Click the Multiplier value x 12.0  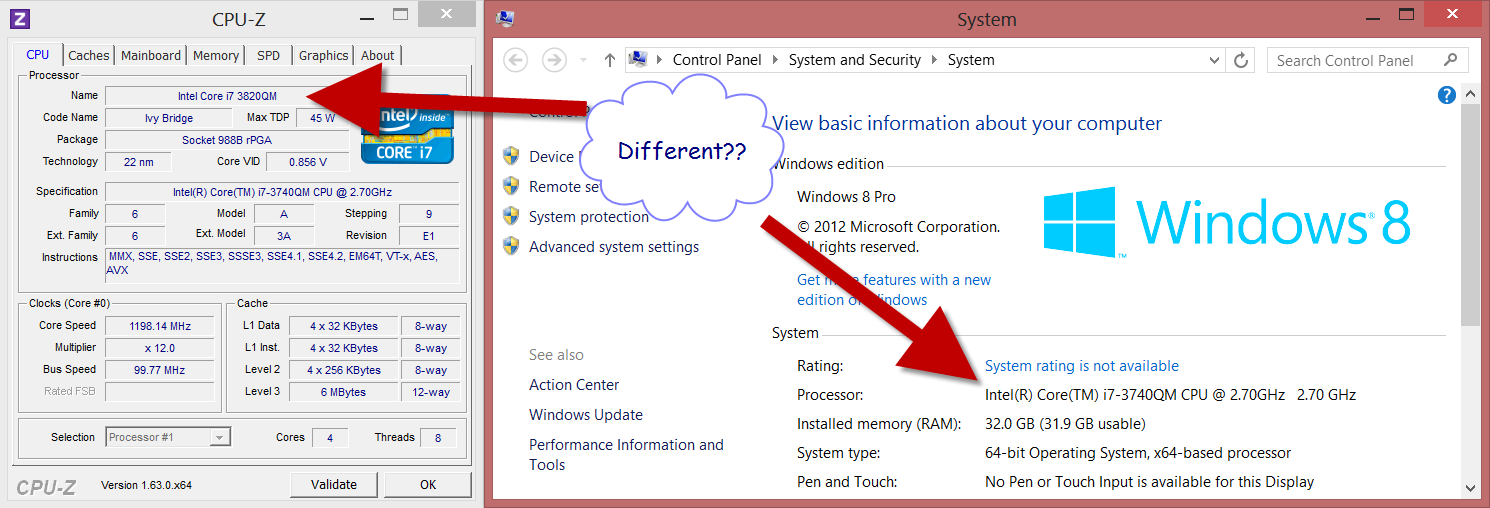pyautogui.click(x=161, y=348)
